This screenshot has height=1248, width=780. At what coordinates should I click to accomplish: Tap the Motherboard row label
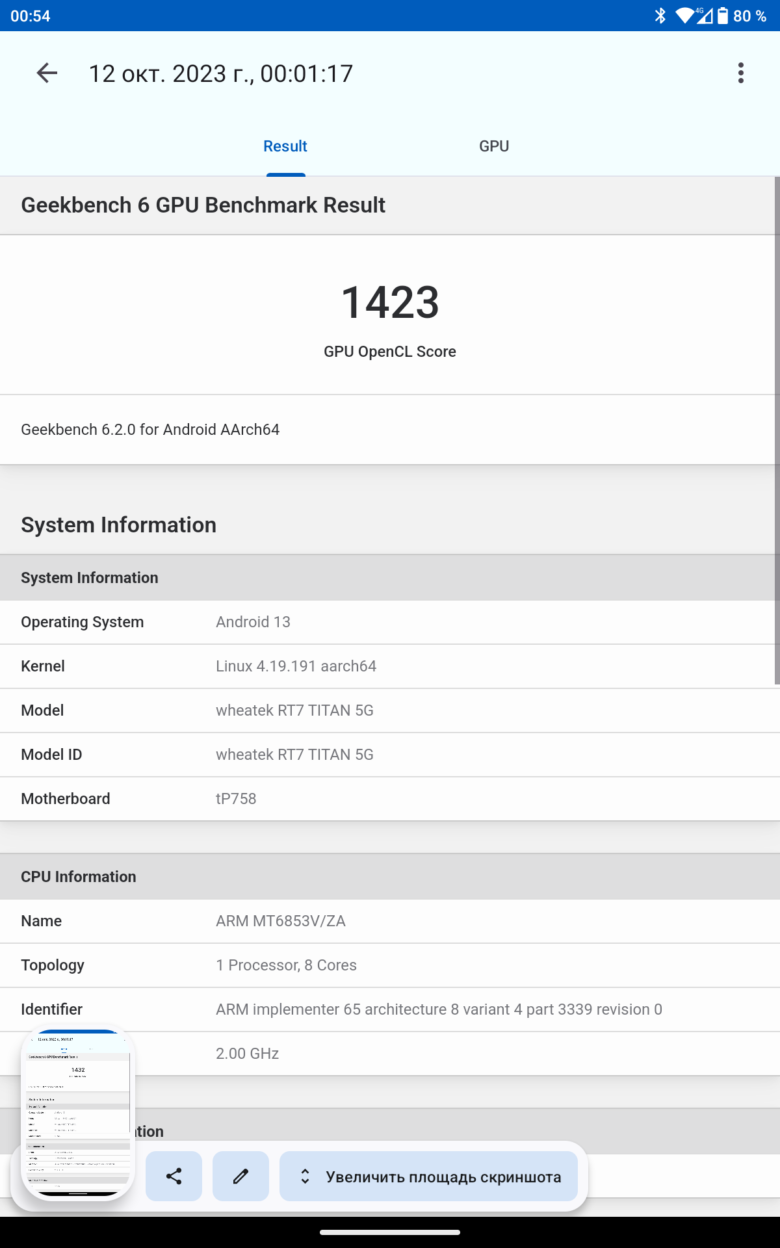click(66, 798)
